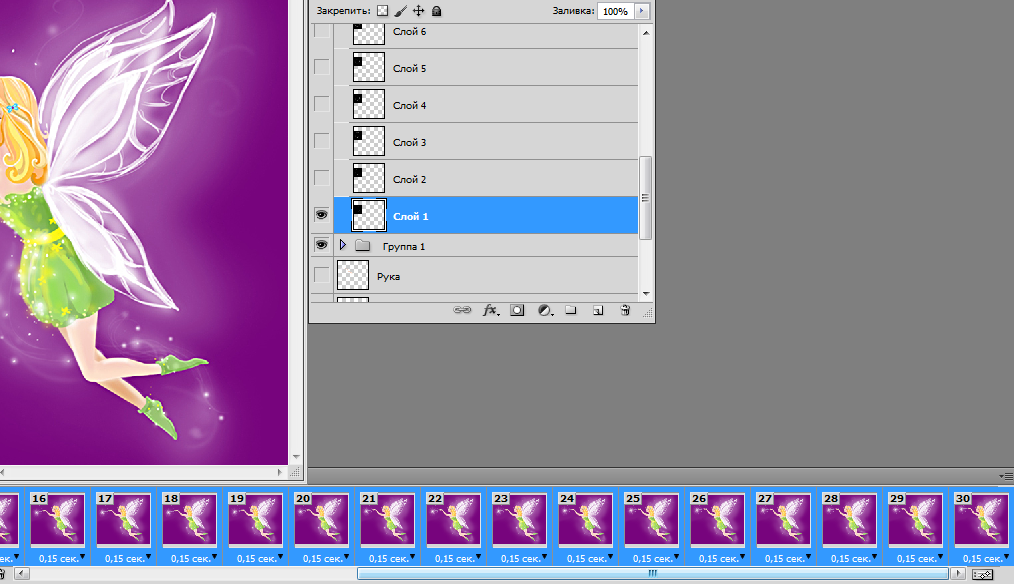
Task: Show layer Слой 3 visibility box
Action: coord(321,140)
